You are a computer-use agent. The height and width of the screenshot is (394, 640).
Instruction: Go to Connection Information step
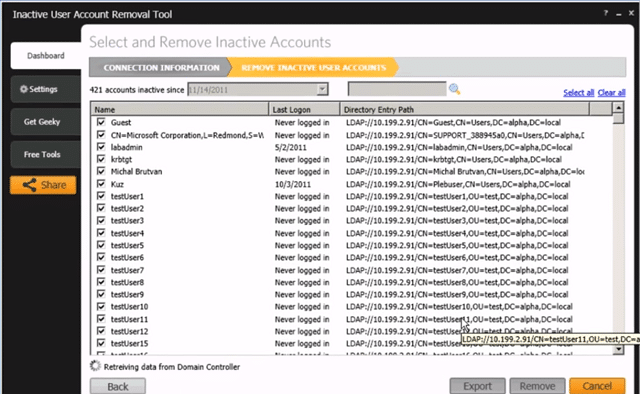[161, 67]
